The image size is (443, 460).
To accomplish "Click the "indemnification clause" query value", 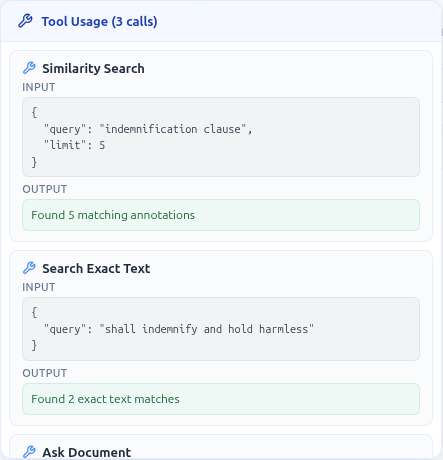I will [173, 129].
